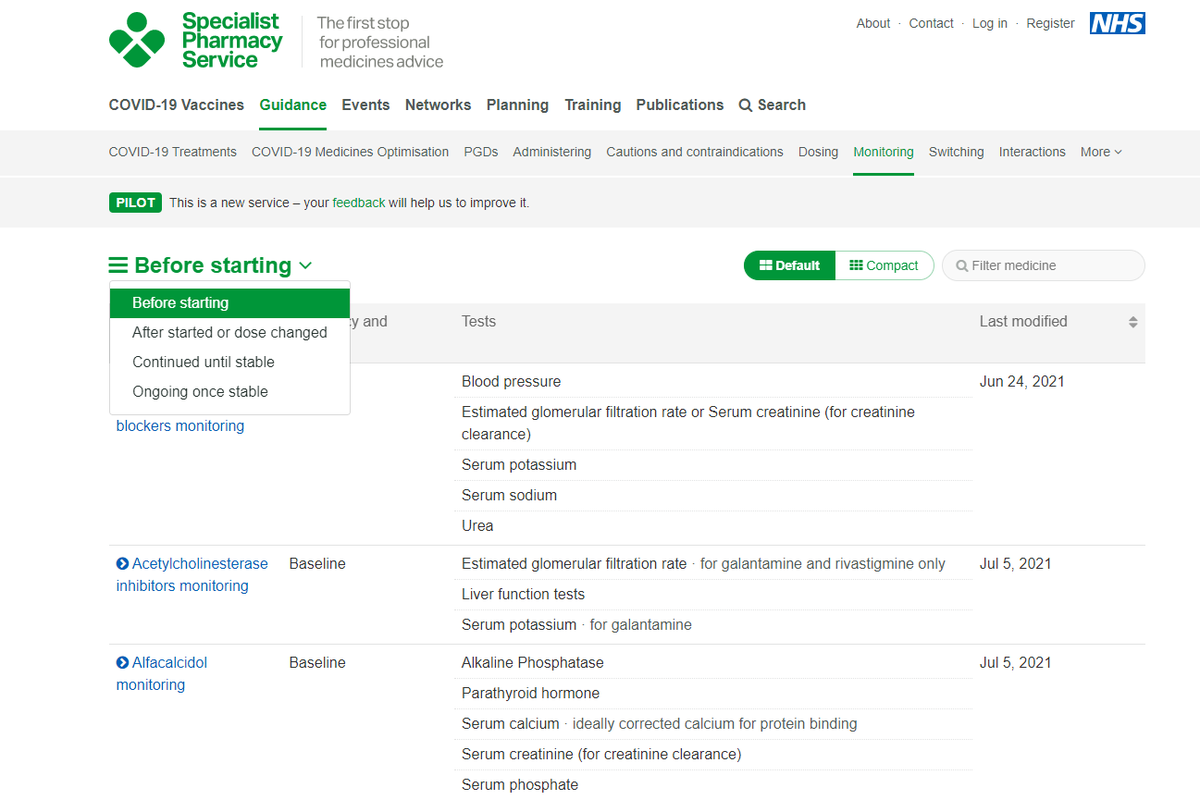Click the Specialist Pharmacy Service logo
The width and height of the screenshot is (1200, 800).
pyautogui.click(x=196, y=41)
